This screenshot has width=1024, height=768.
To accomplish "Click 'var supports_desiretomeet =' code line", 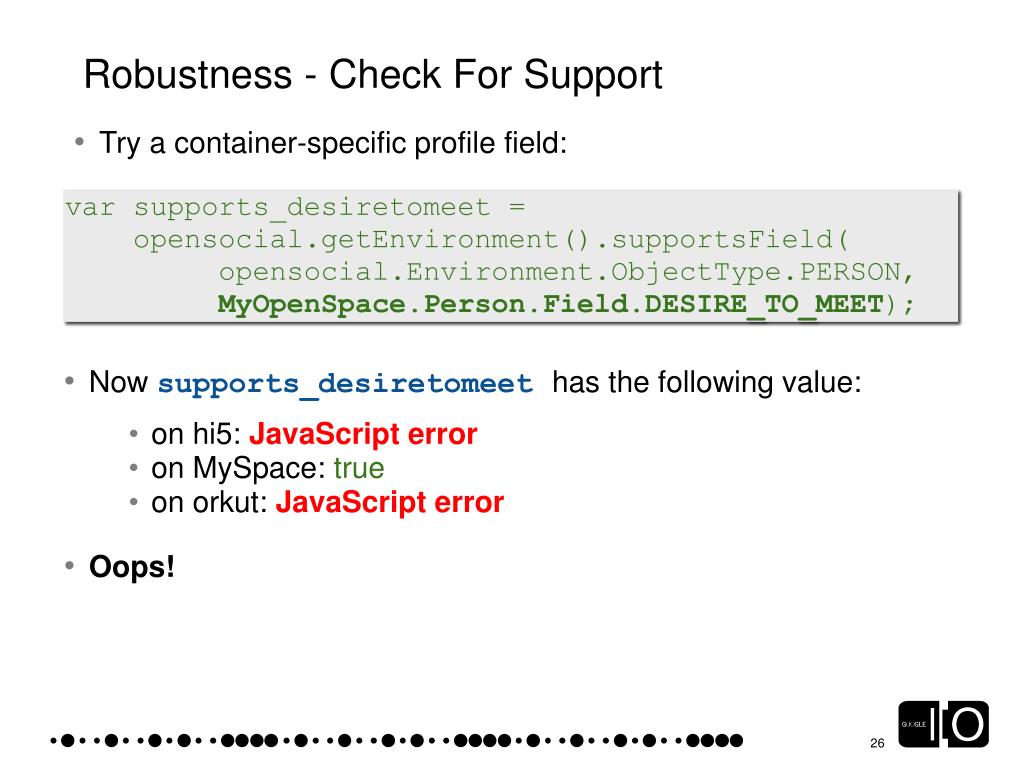I will click(x=295, y=208).
